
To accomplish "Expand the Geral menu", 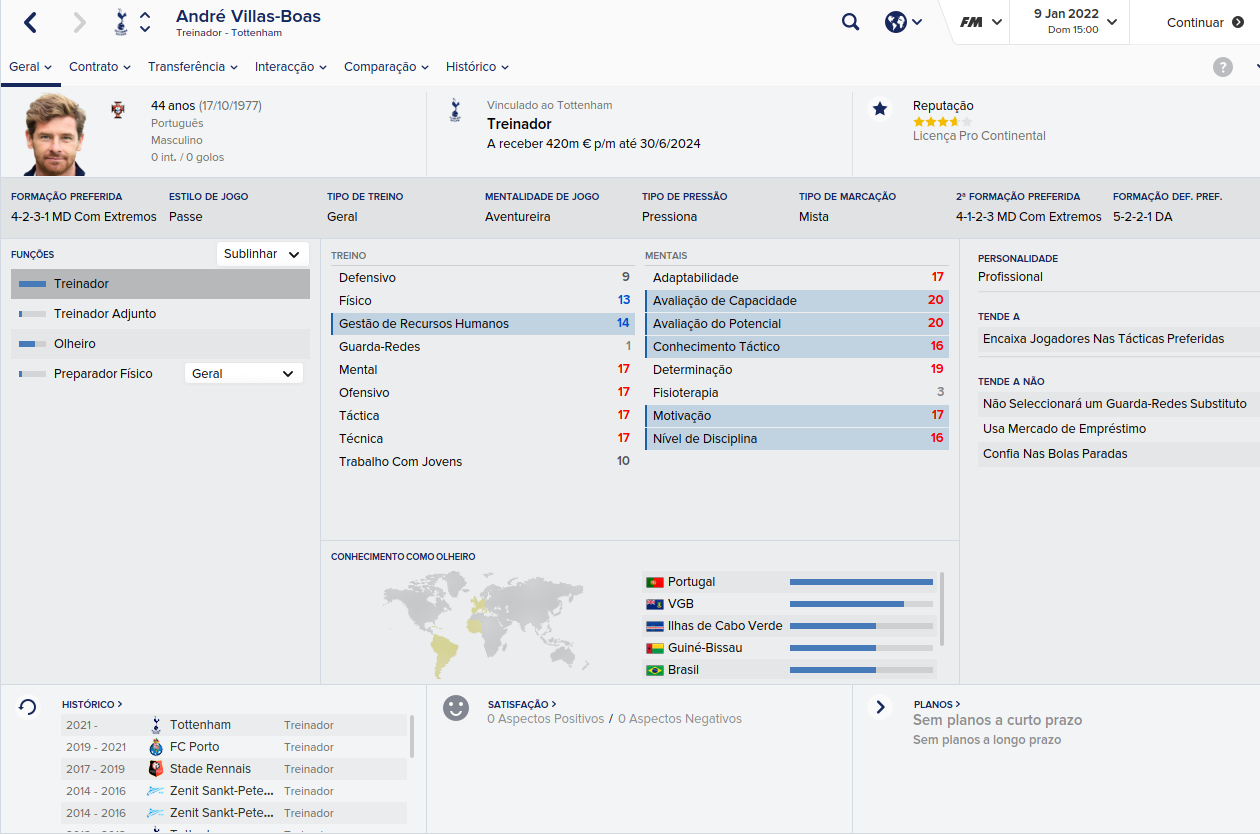I will pyautogui.click(x=30, y=67).
